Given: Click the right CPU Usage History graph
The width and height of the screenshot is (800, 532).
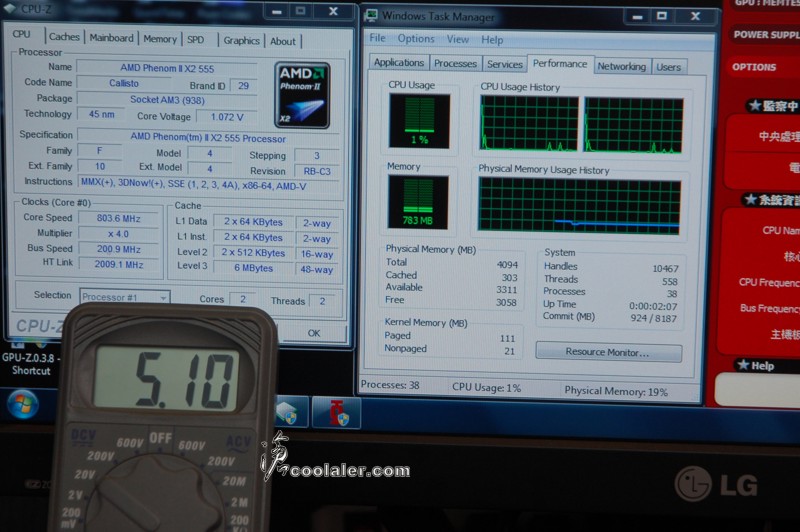Looking at the screenshot, I should (633, 125).
